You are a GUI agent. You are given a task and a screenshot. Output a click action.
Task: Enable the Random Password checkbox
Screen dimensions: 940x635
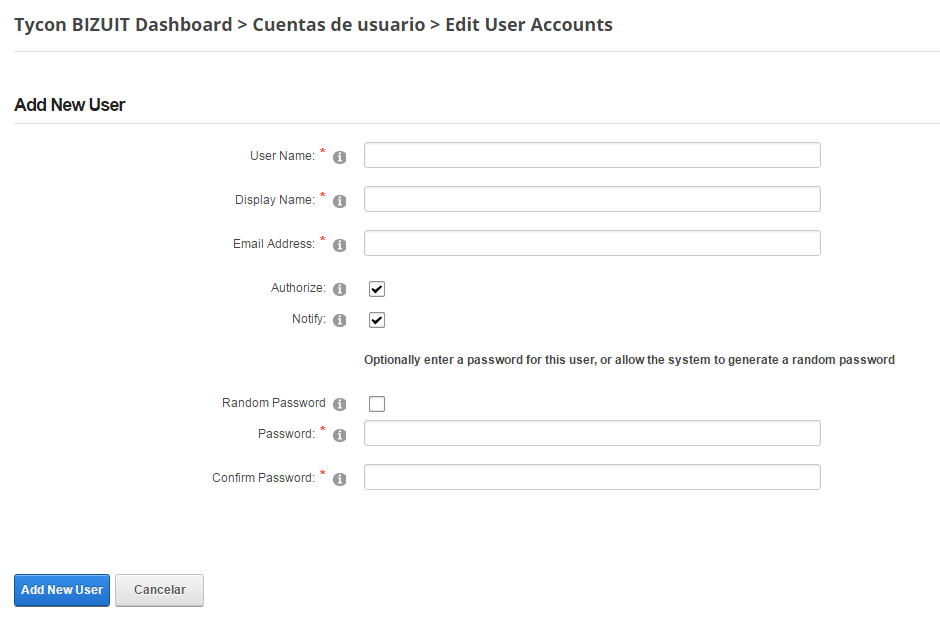376,404
